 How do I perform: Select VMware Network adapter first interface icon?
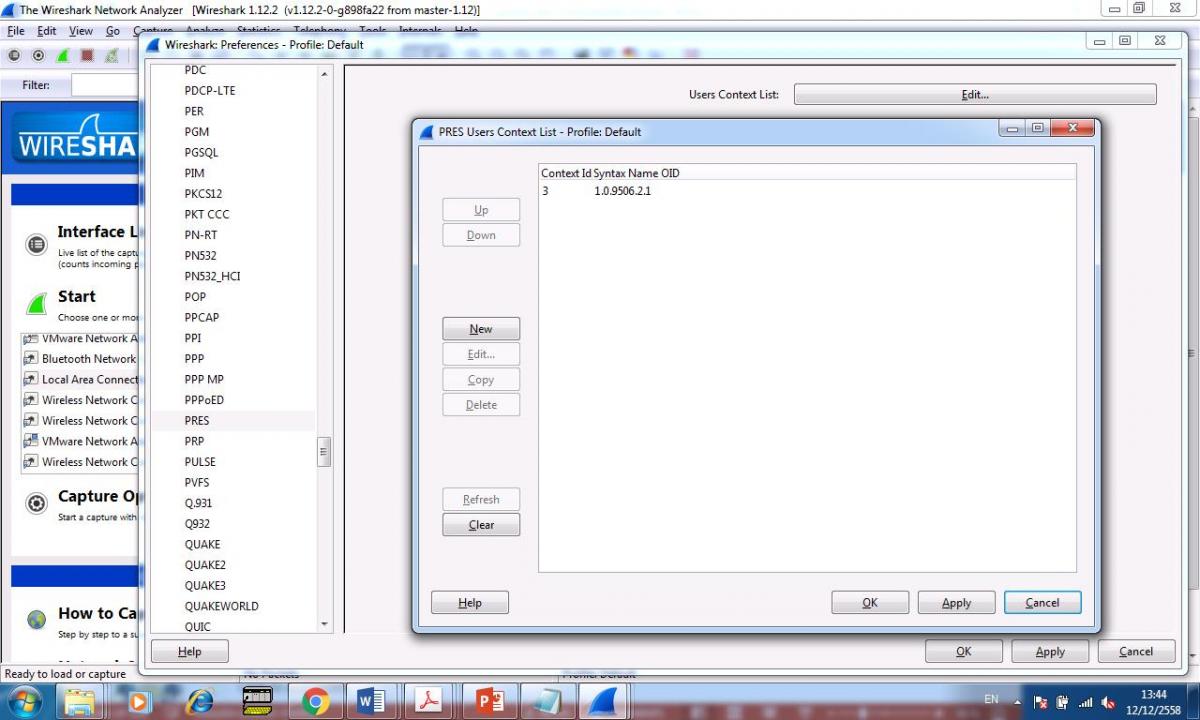[x=31, y=338]
